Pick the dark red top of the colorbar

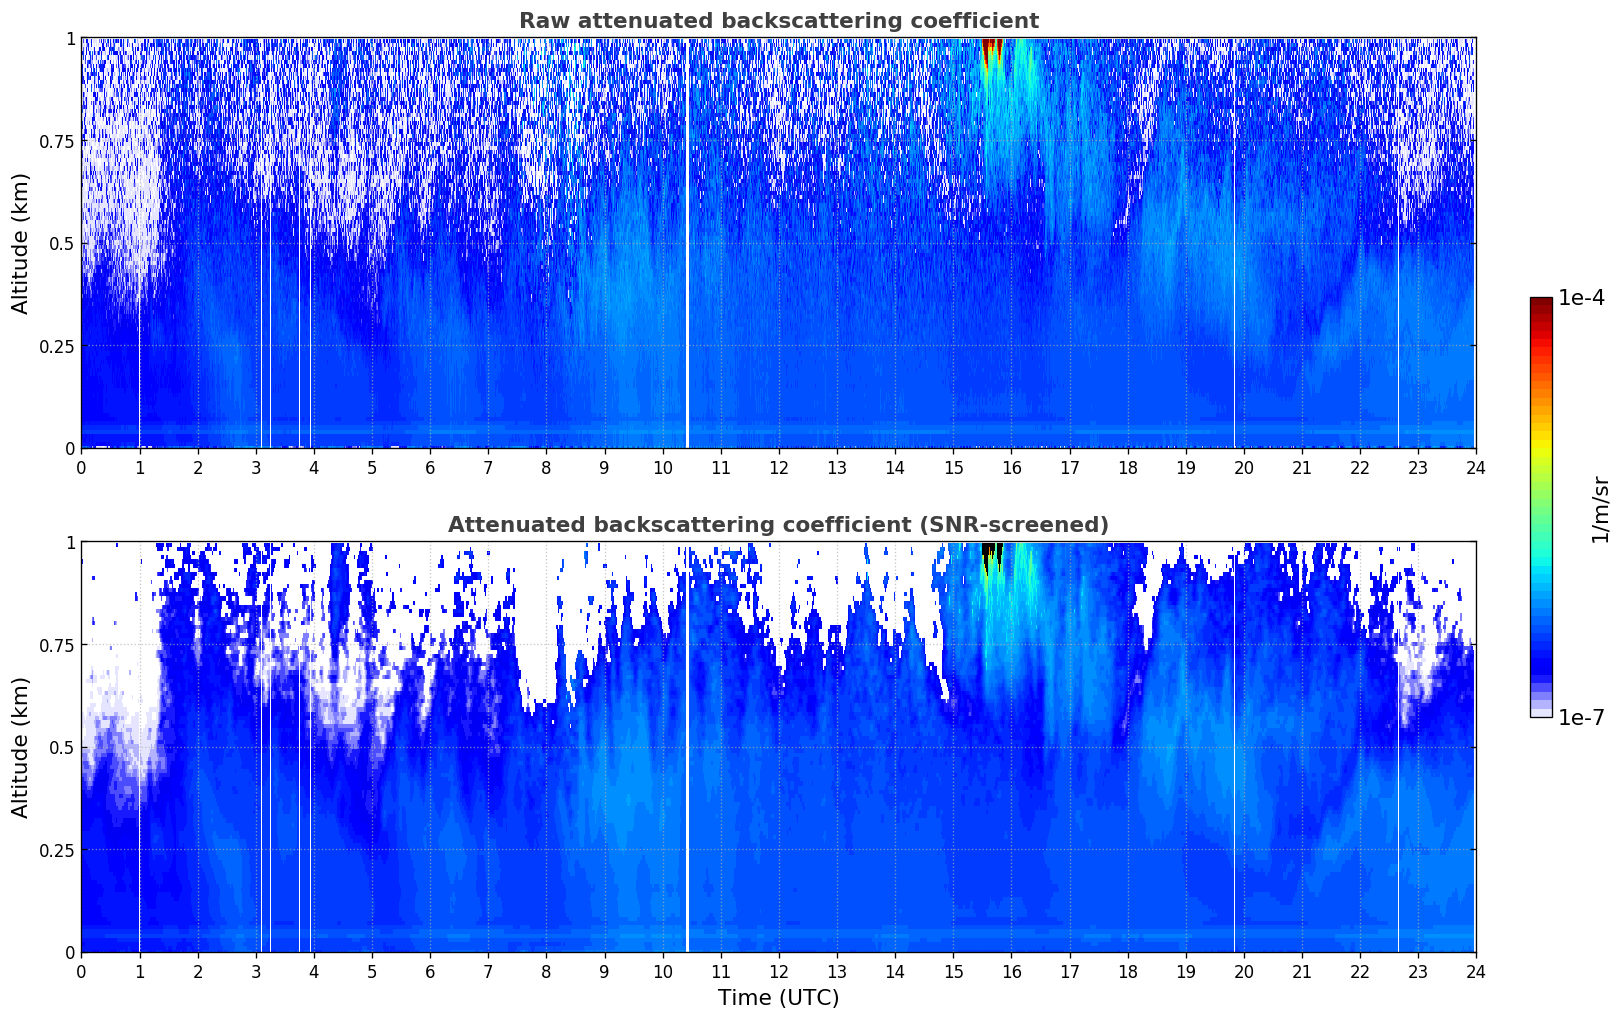[1540, 304]
